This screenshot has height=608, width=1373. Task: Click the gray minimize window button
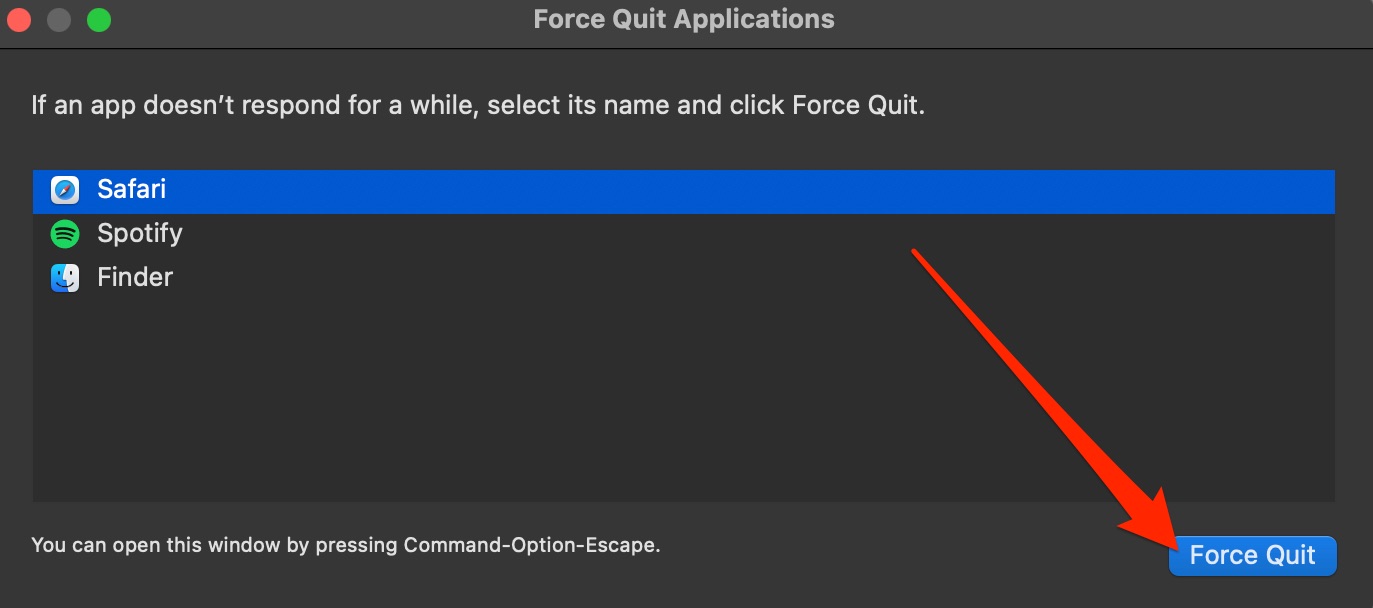point(59,19)
